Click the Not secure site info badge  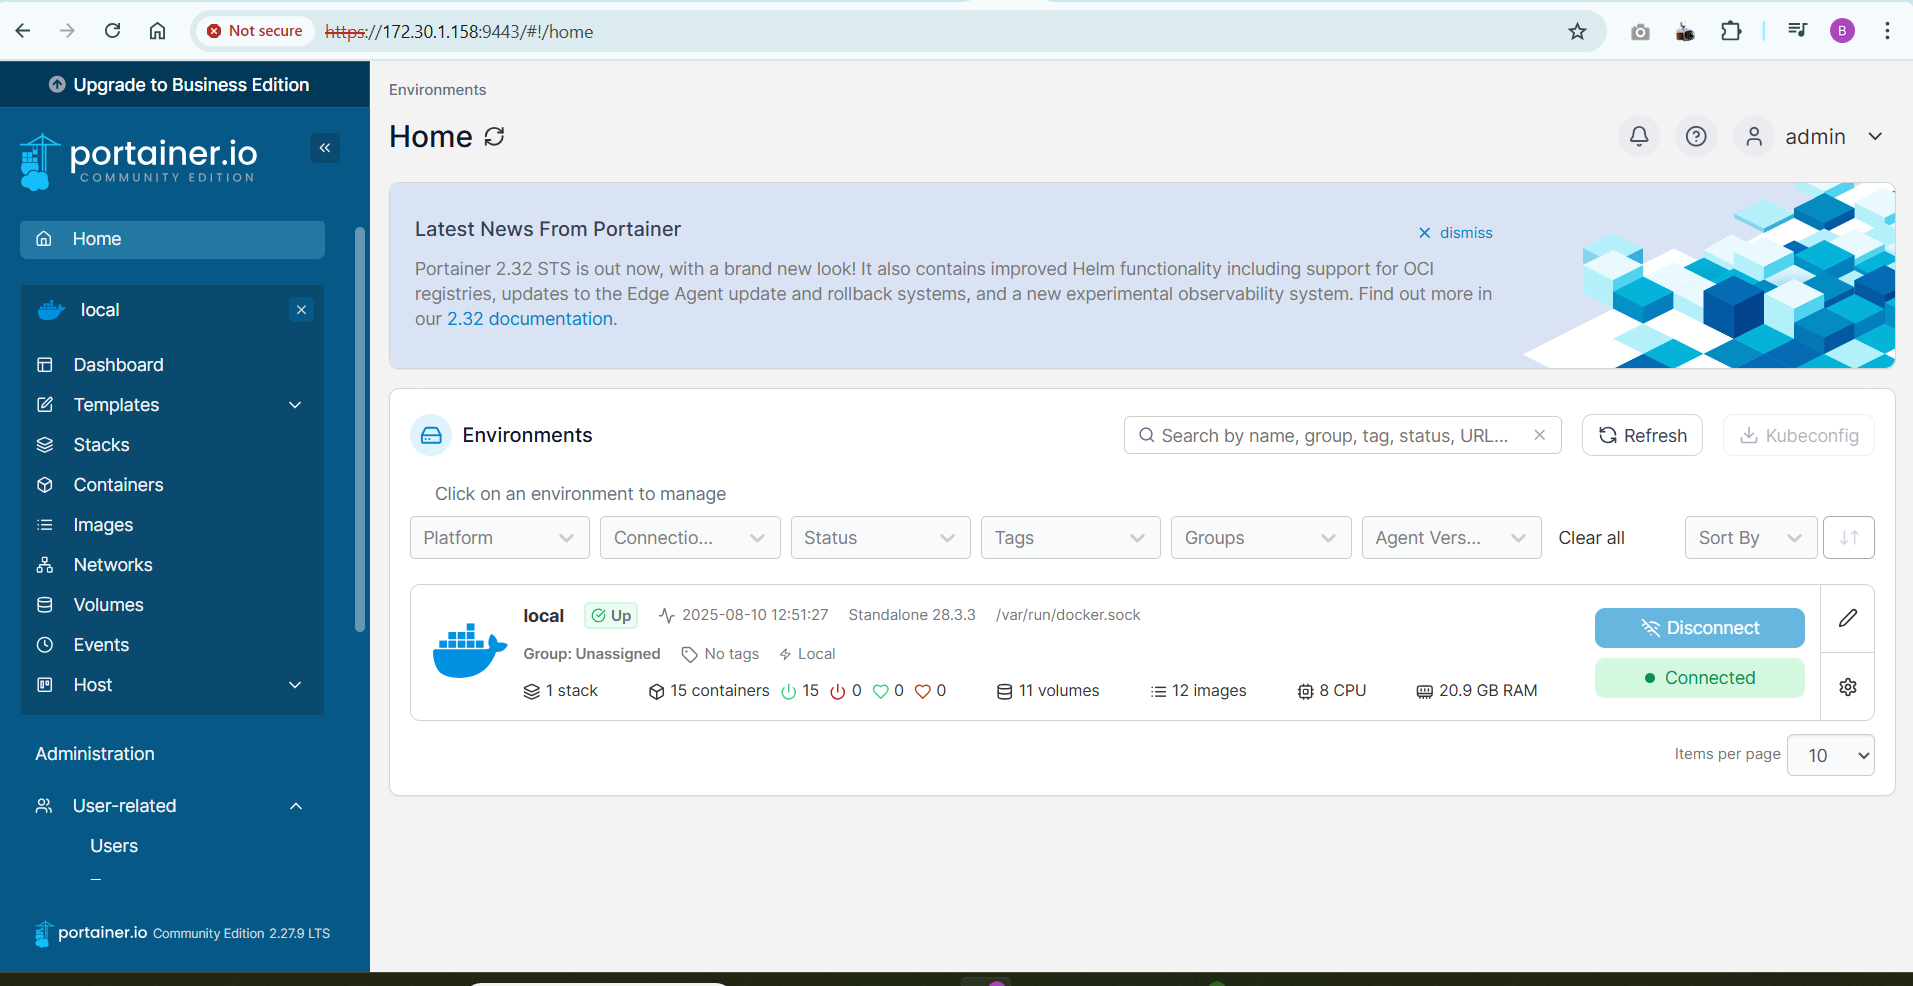click(x=255, y=31)
